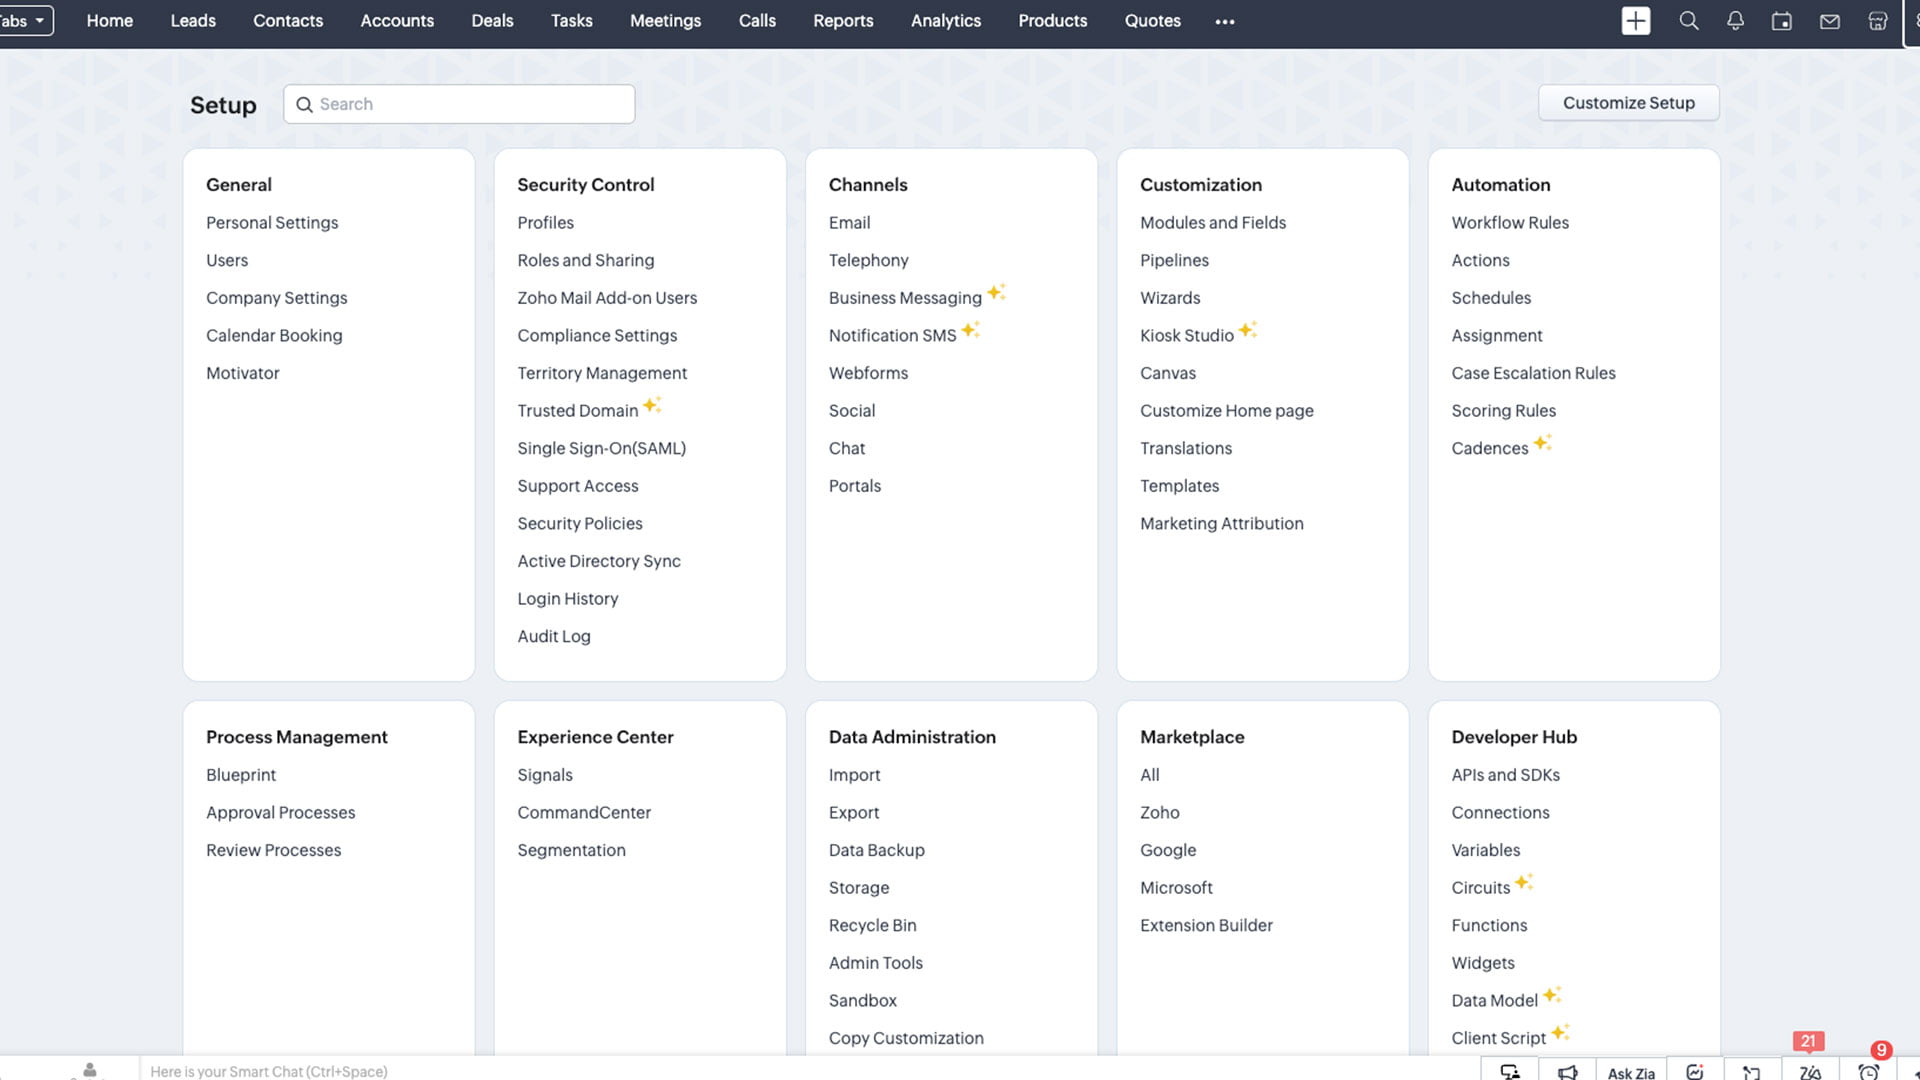This screenshot has height=1080, width=1920.
Task: Open the notifications bell icon
Action: pos(1735,21)
